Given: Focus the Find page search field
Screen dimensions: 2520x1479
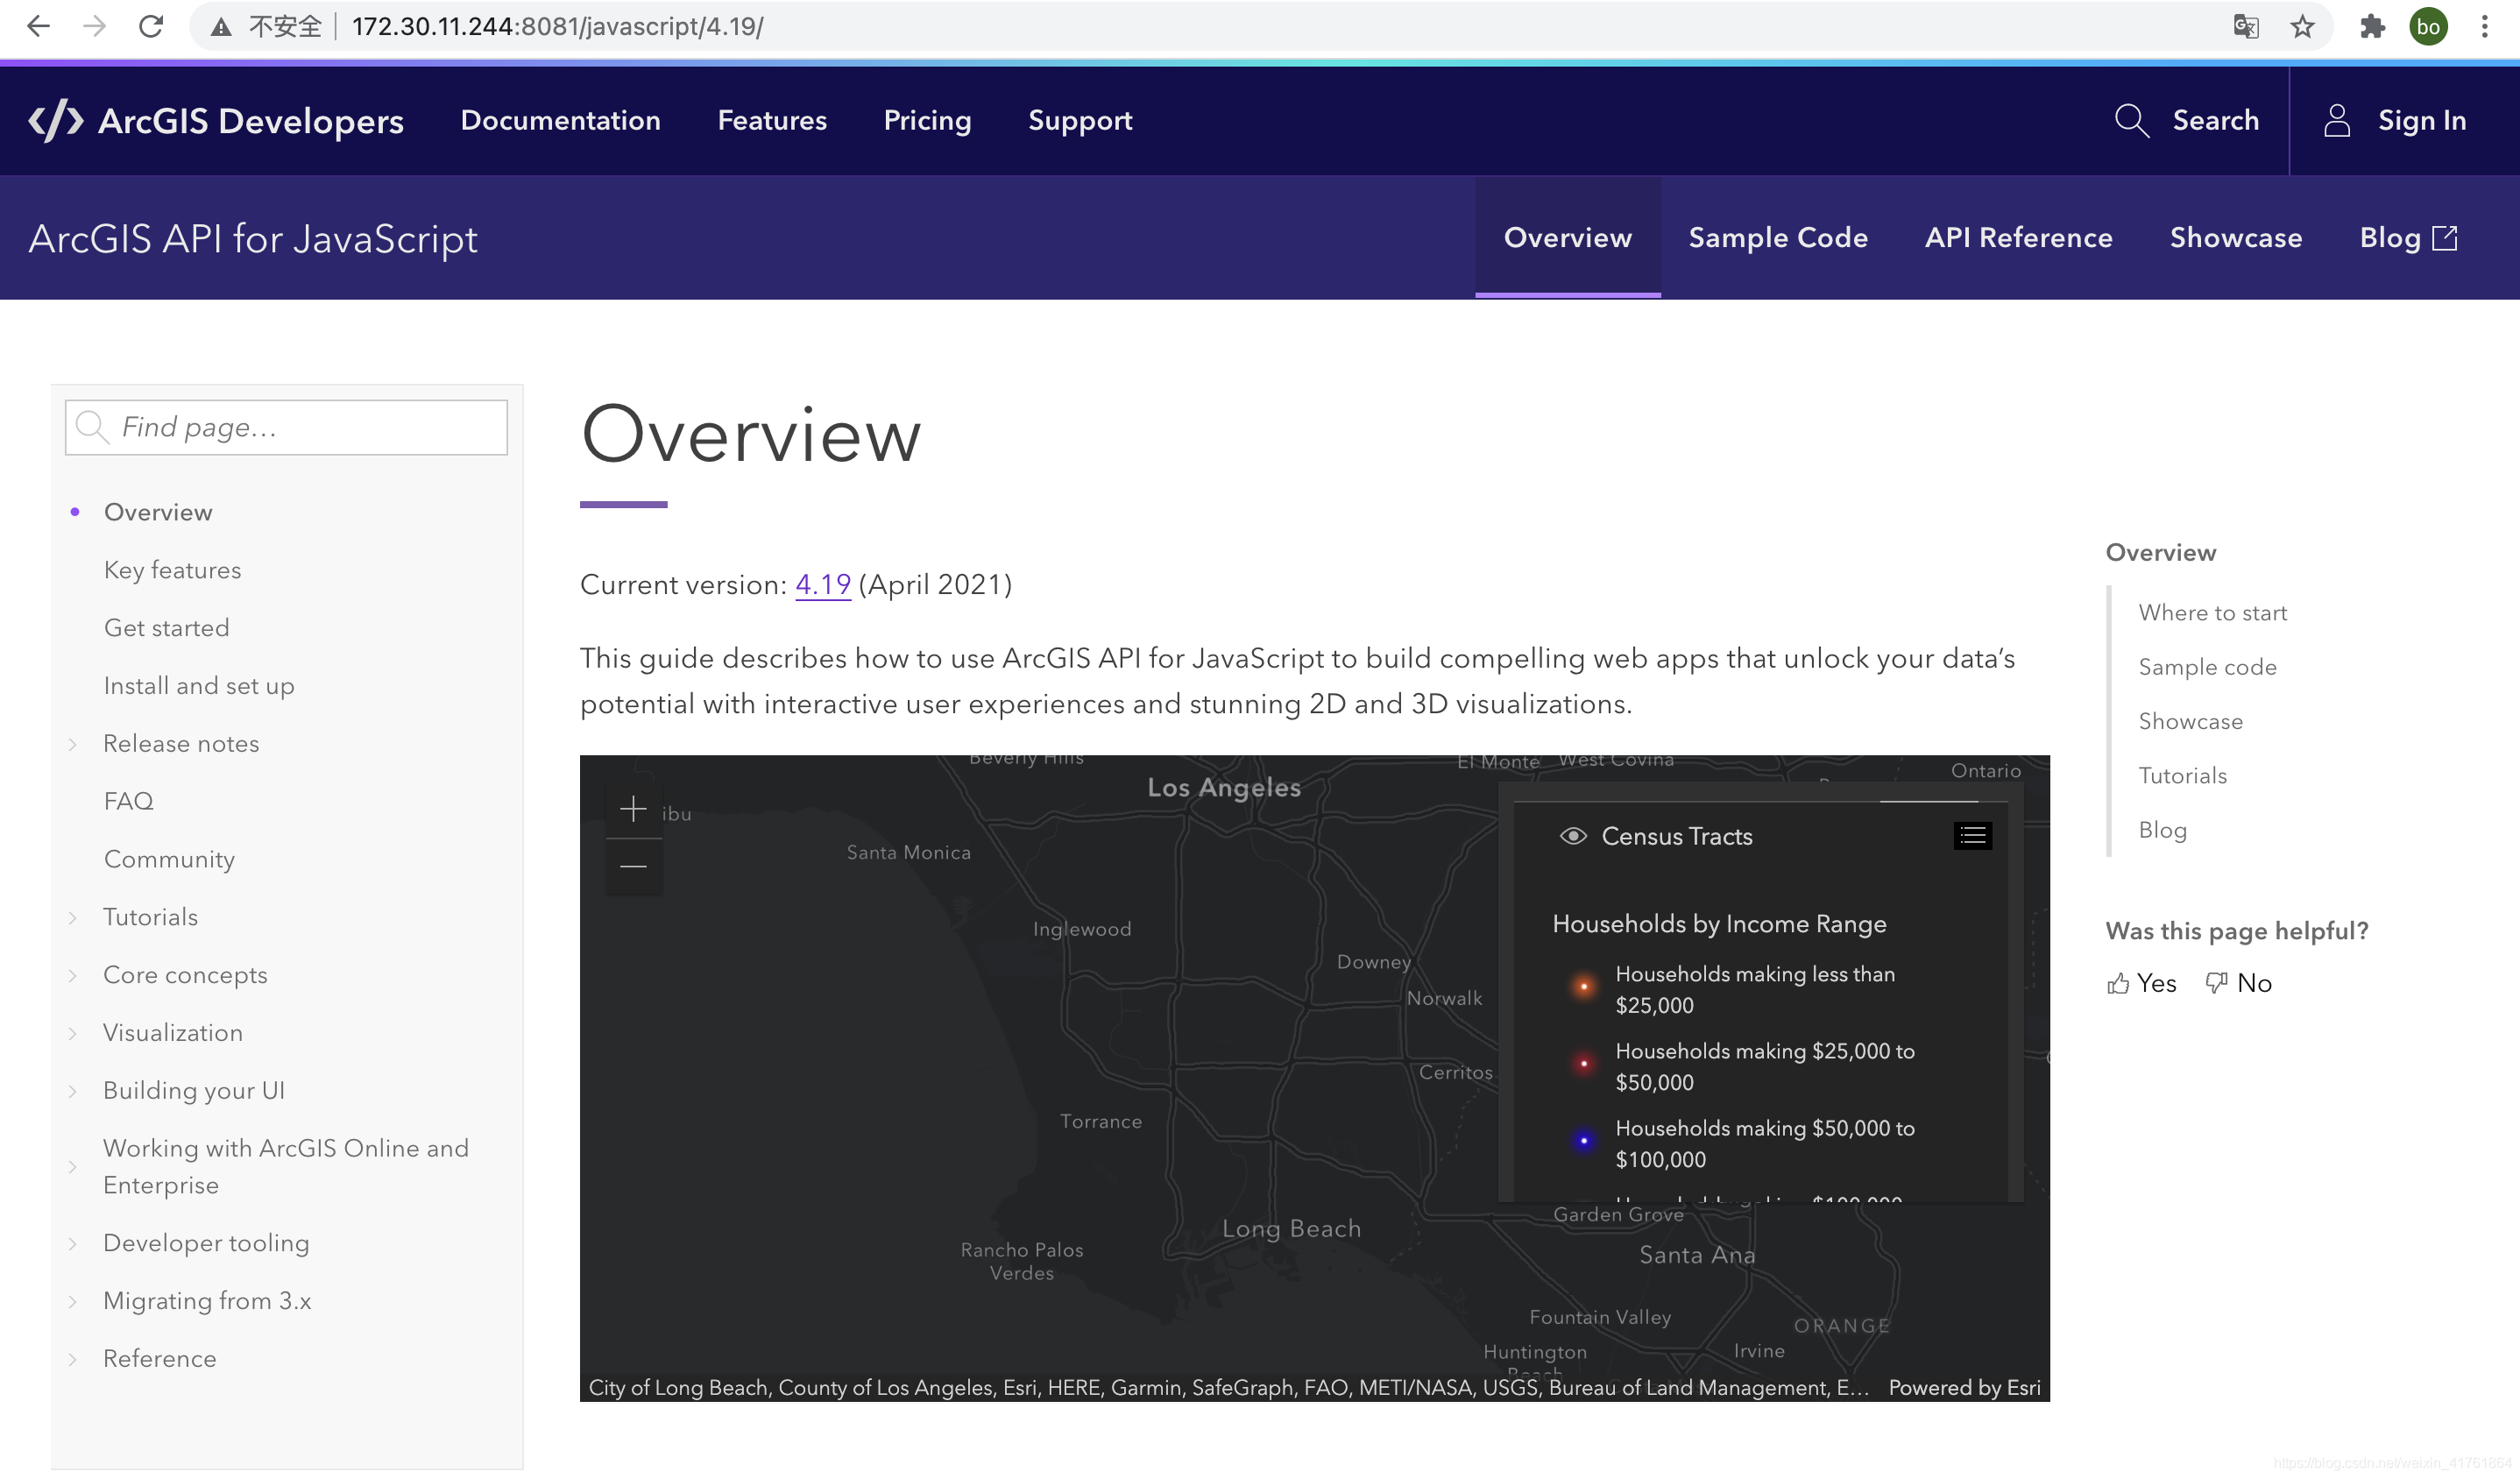Looking at the screenshot, I should coord(286,427).
